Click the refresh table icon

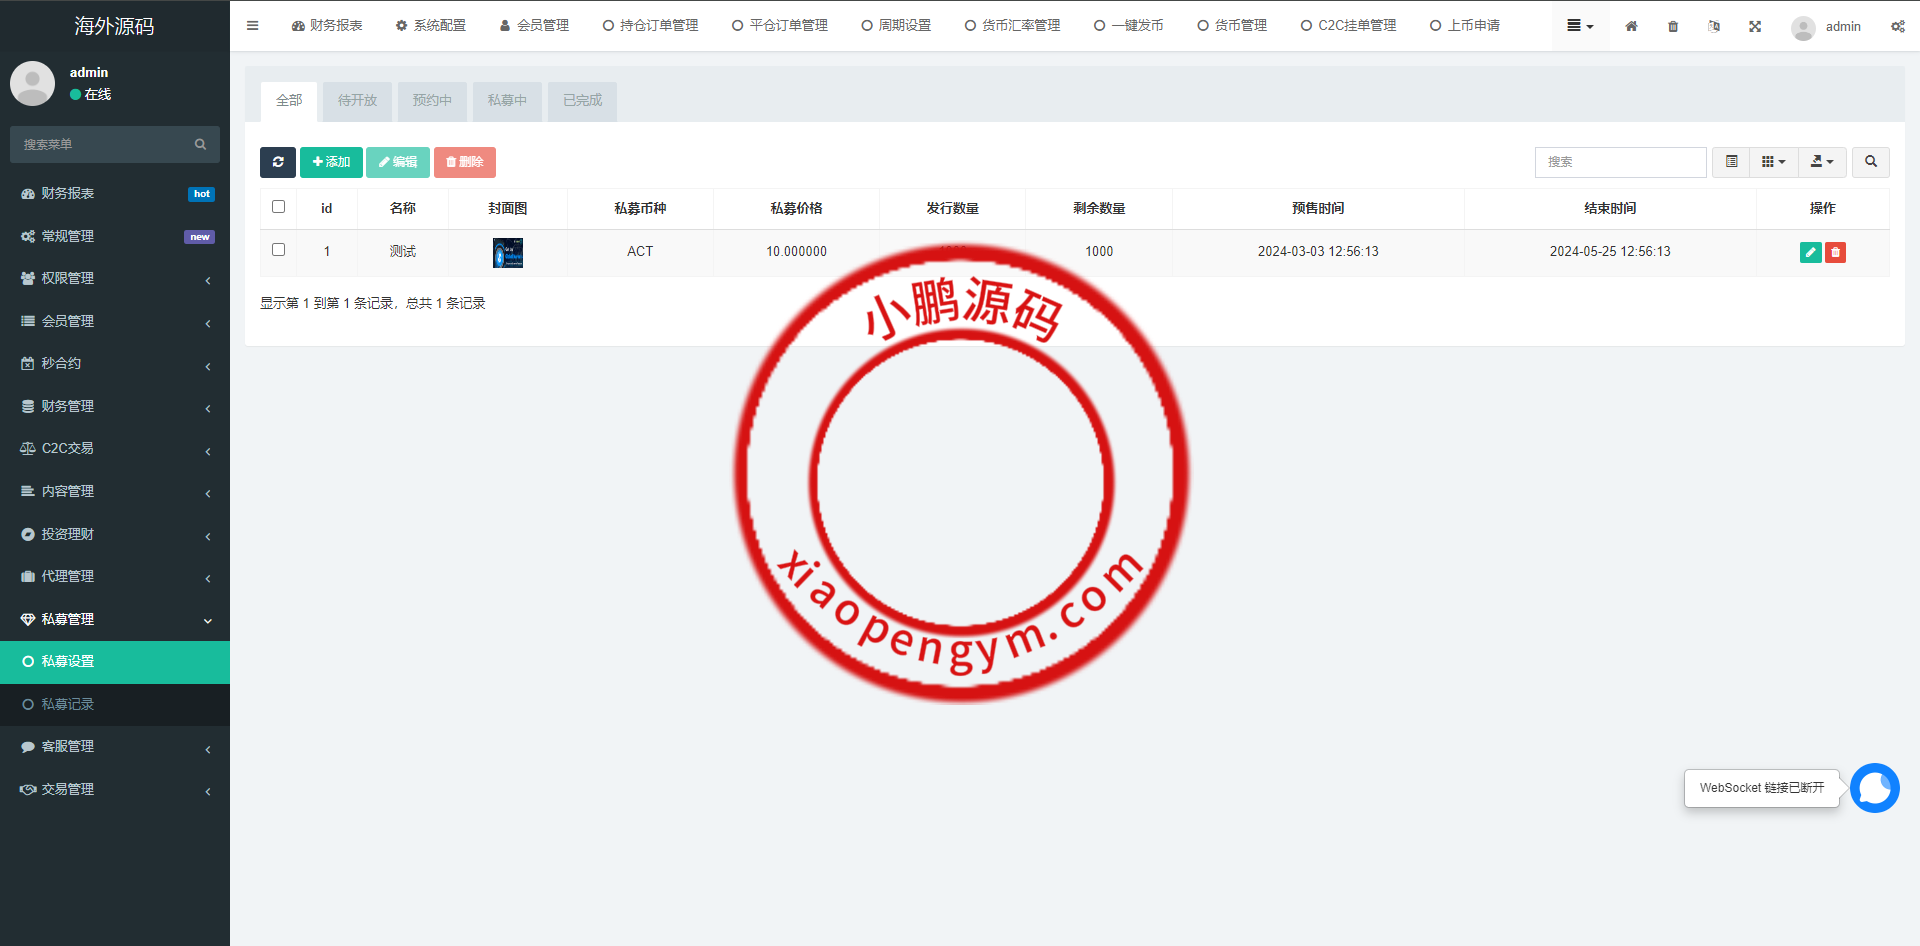278,162
